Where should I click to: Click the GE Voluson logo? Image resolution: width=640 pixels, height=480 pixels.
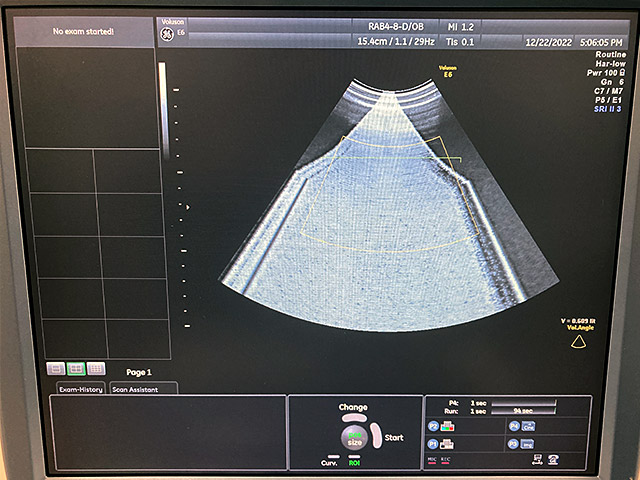[167, 34]
